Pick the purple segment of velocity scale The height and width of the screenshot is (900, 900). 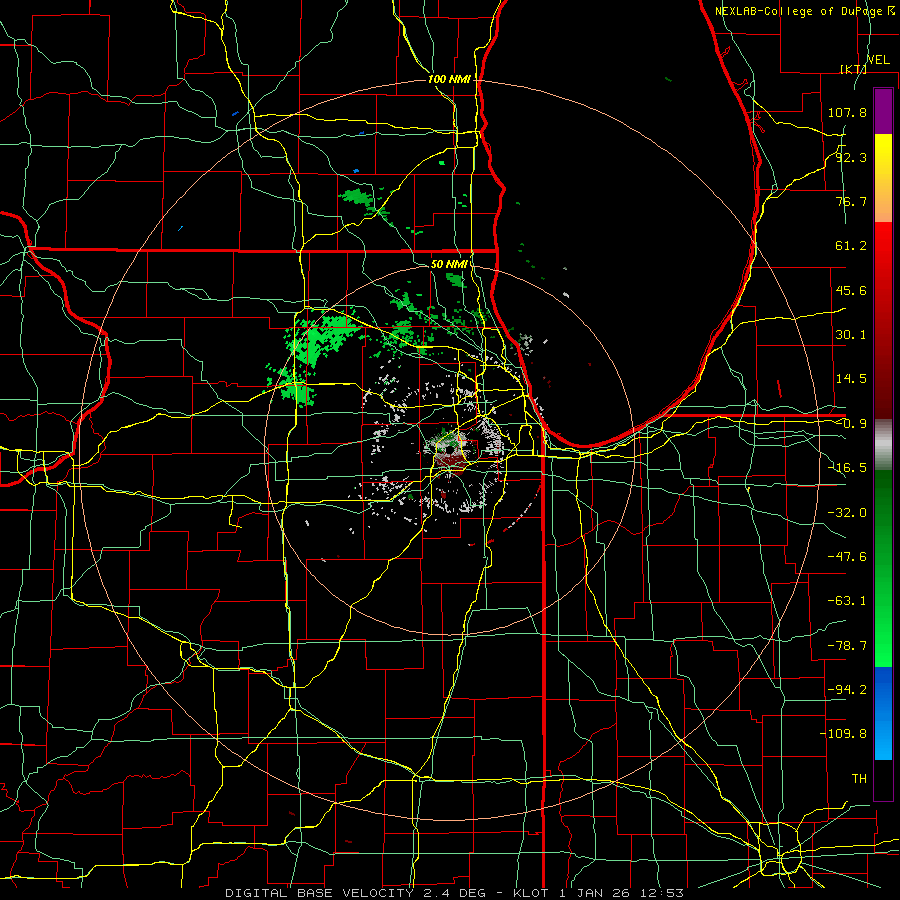[x=883, y=111]
